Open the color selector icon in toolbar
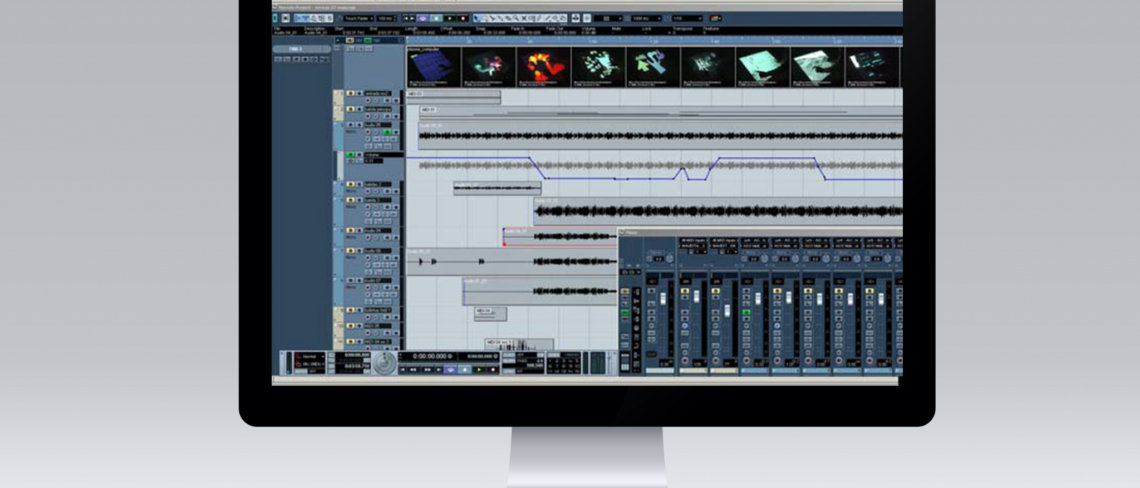The width and height of the screenshot is (1140, 488). tap(715, 18)
